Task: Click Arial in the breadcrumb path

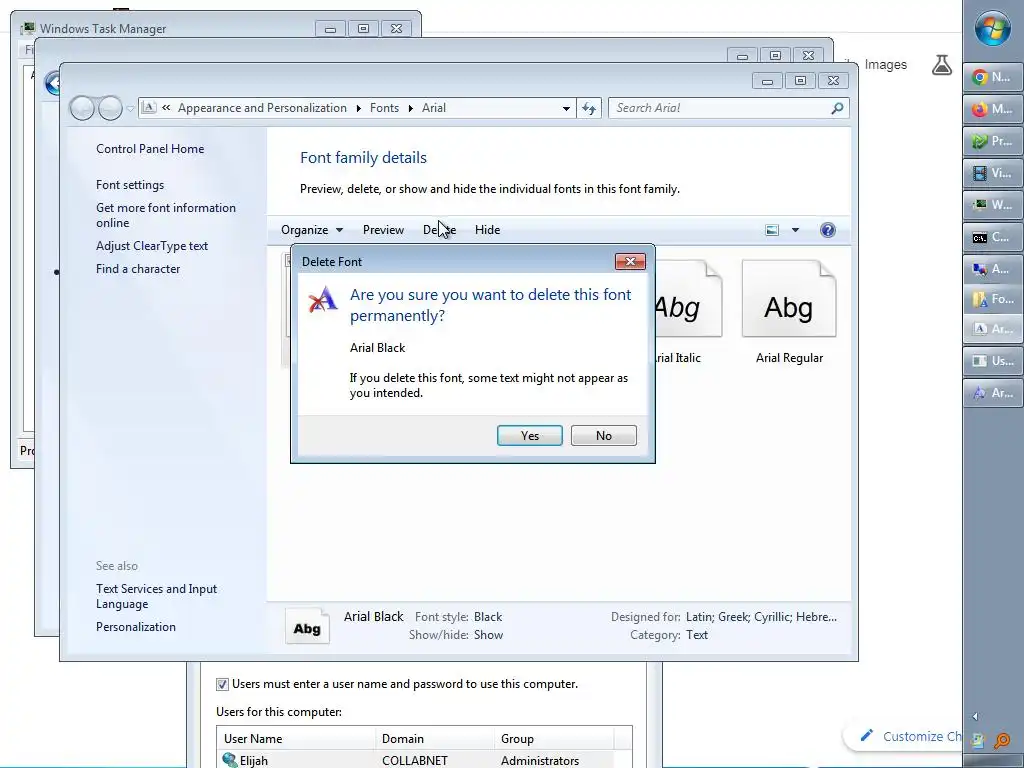Action: tap(434, 108)
